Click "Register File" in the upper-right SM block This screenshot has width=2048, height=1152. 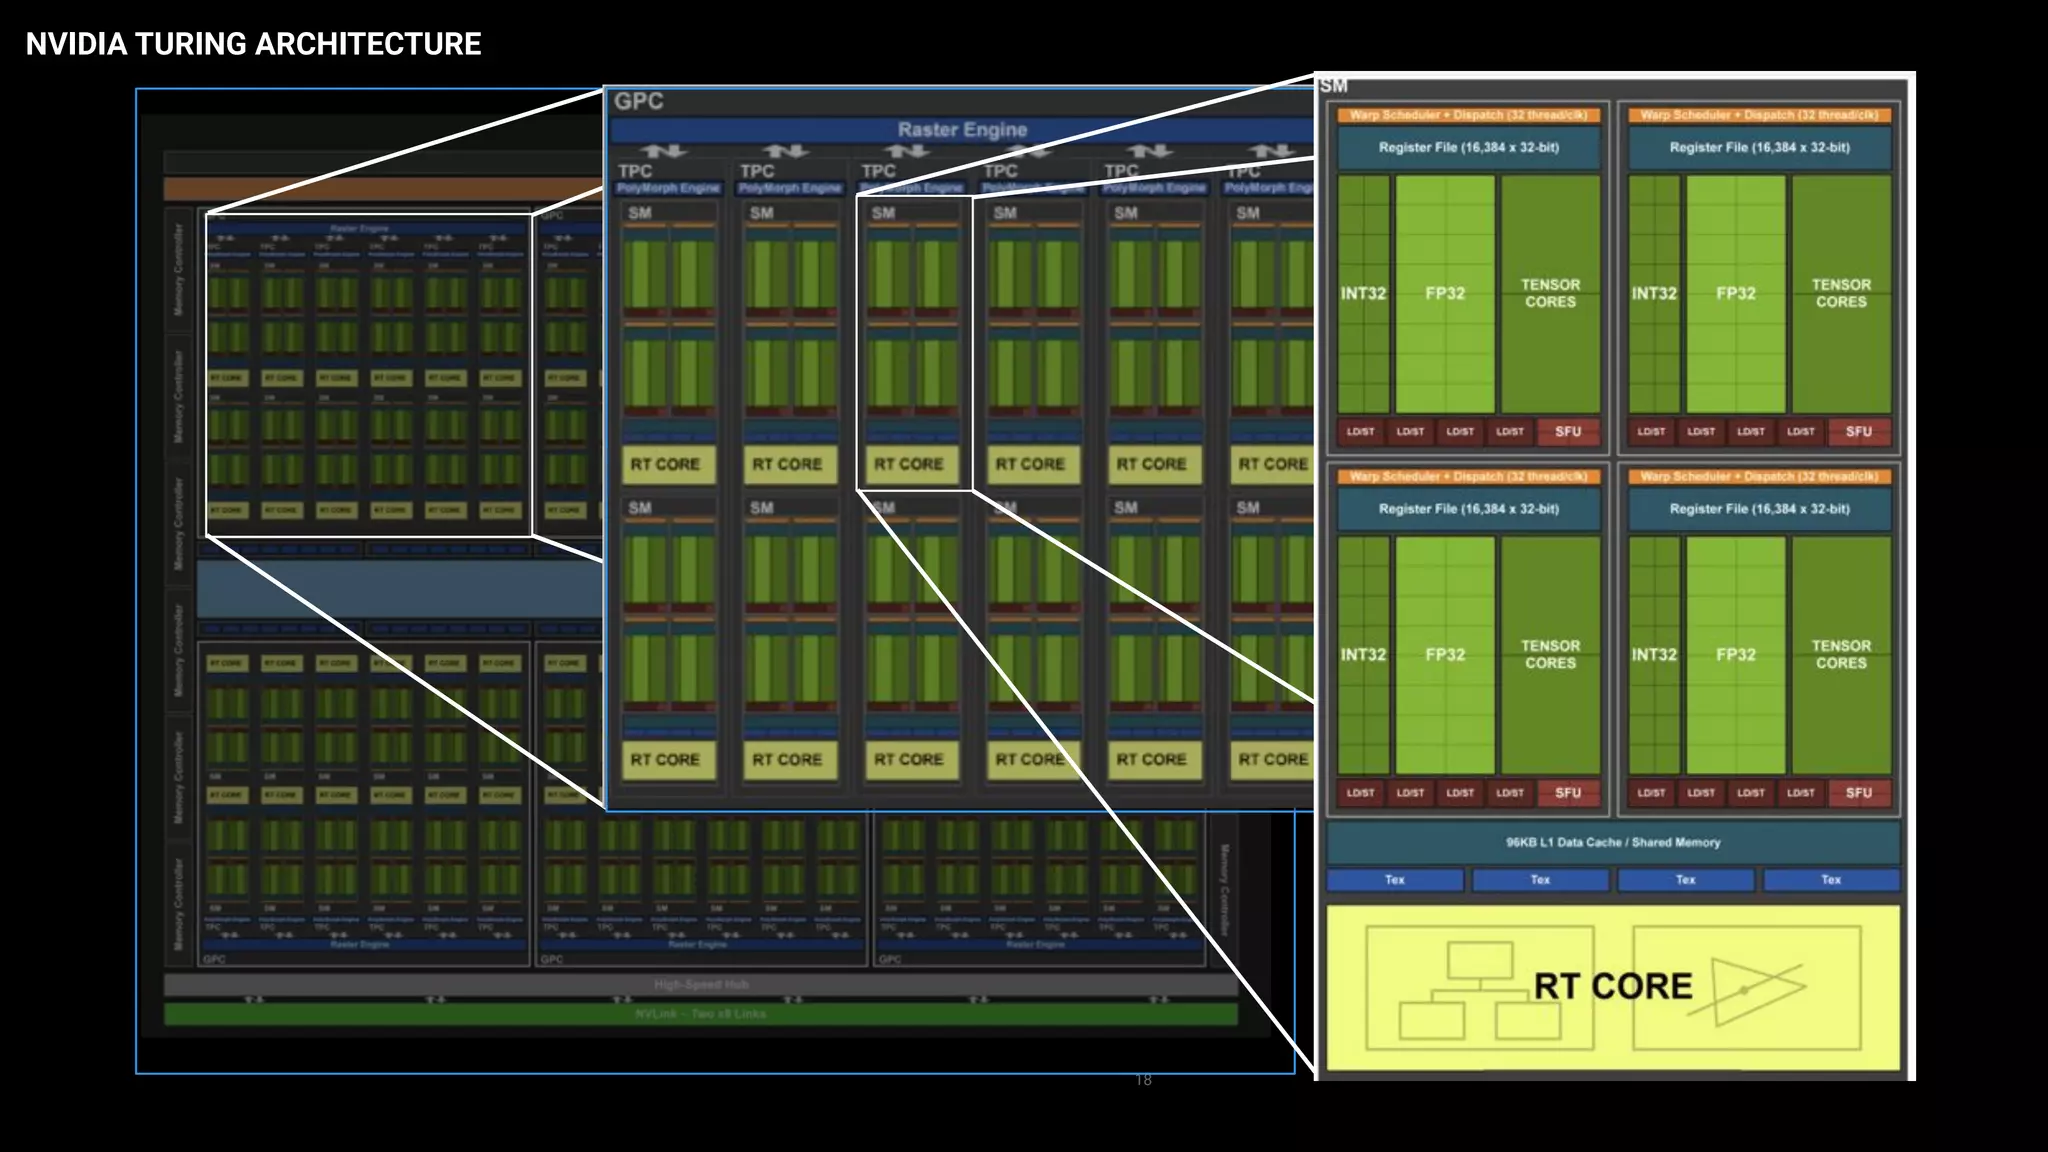tap(1760, 147)
